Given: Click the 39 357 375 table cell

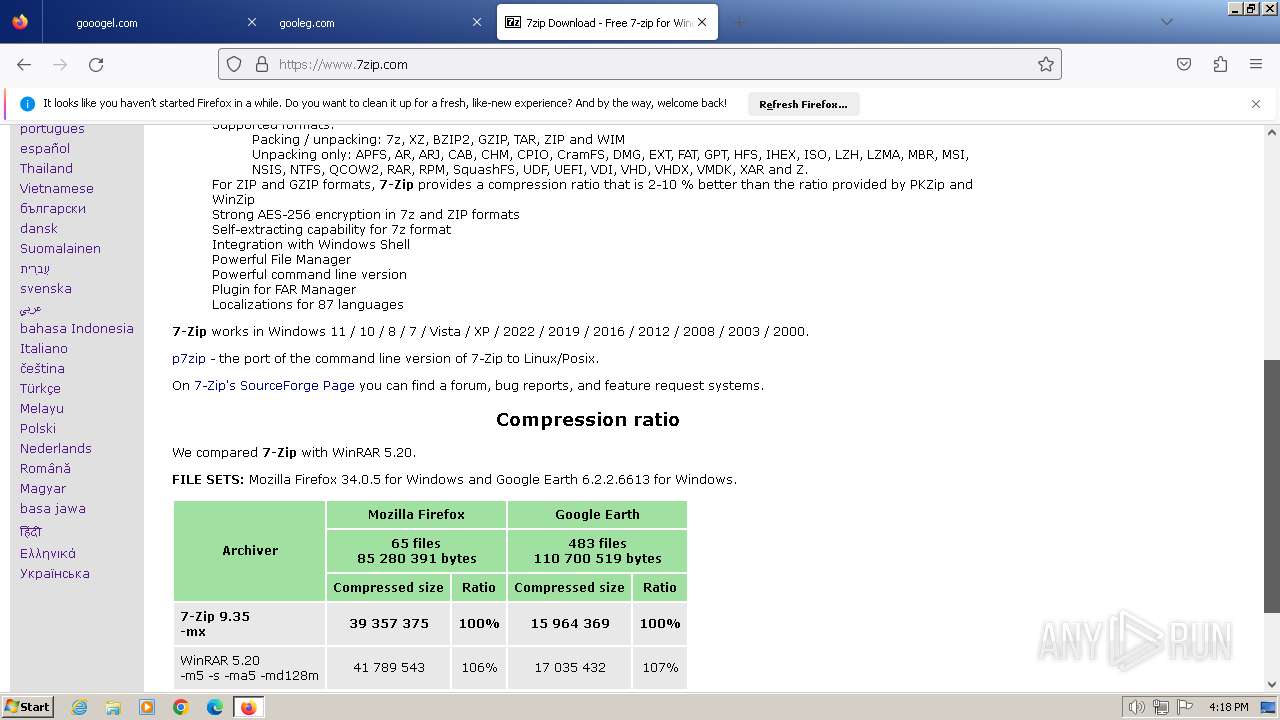Looking at the screenshot, I should 389,623.
